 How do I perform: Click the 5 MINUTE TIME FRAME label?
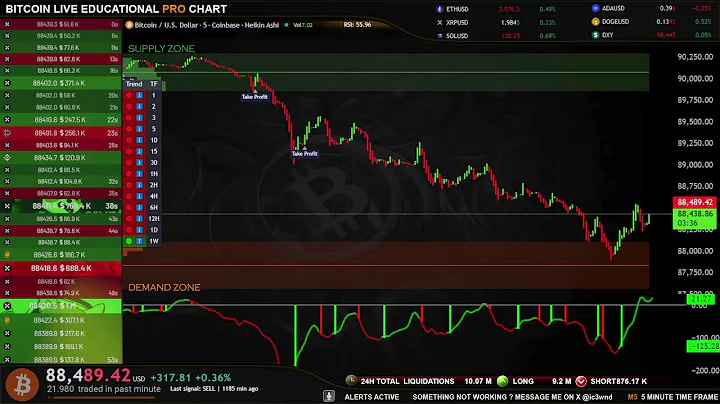click(x=680, y=397)
